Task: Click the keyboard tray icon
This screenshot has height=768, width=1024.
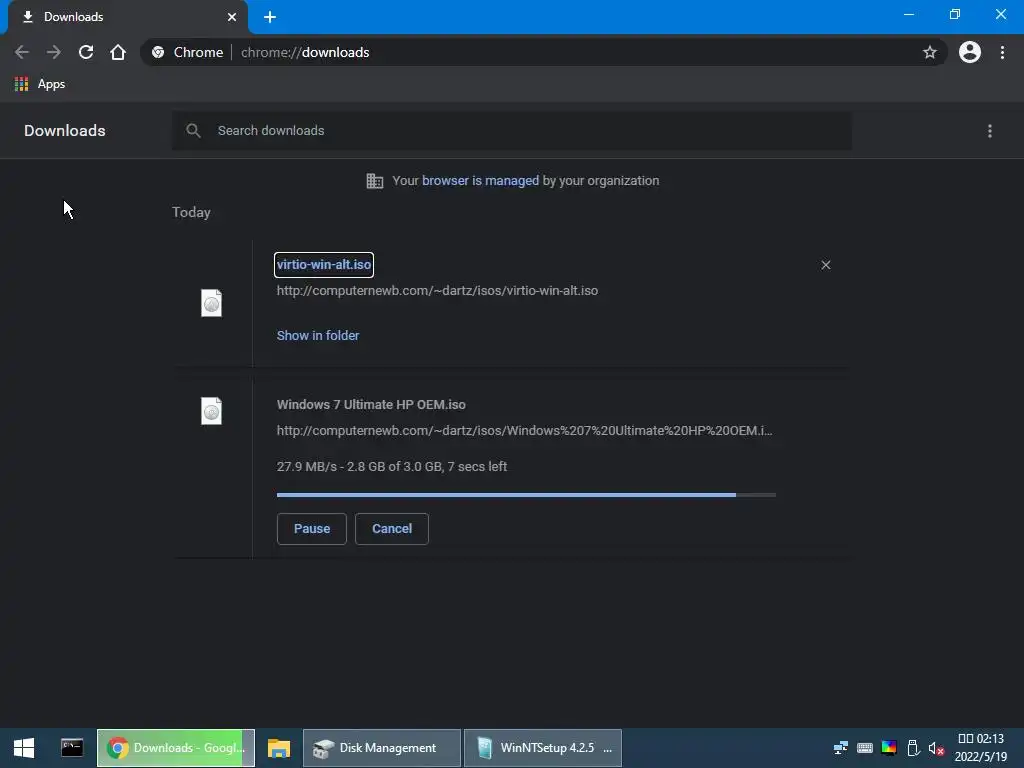Action: click(865, 748)
